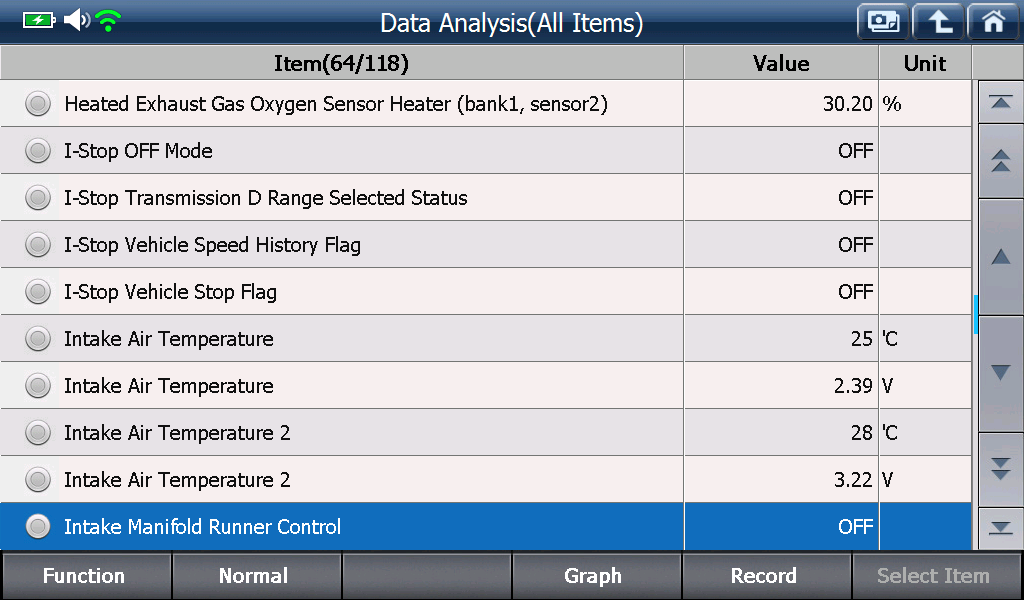Toggle I-Stop Transmission D Range Selected Status radio
Viewport: 1024px width, 600px height.
(38, 198)
